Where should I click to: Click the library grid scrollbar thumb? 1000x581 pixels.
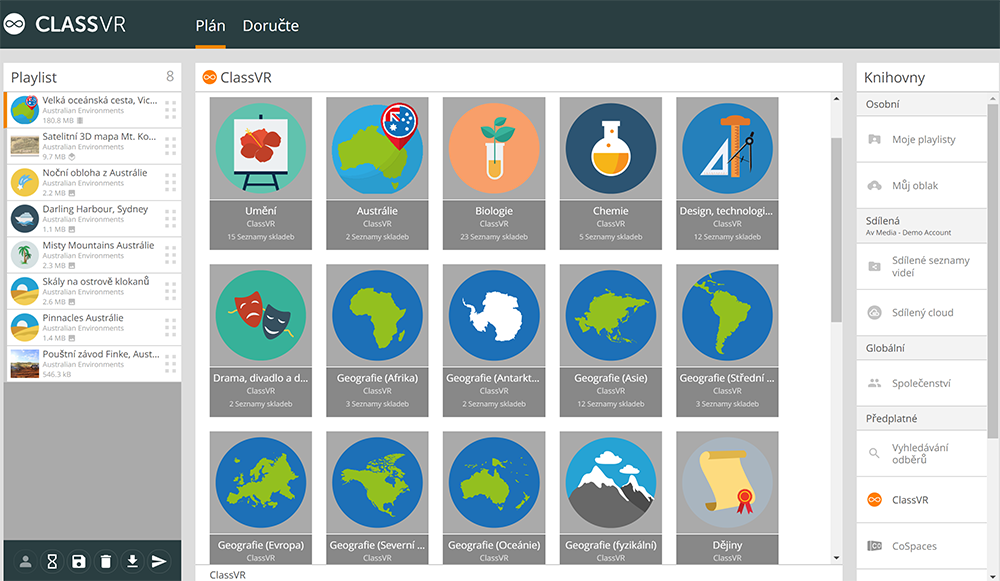click(836, 230)
